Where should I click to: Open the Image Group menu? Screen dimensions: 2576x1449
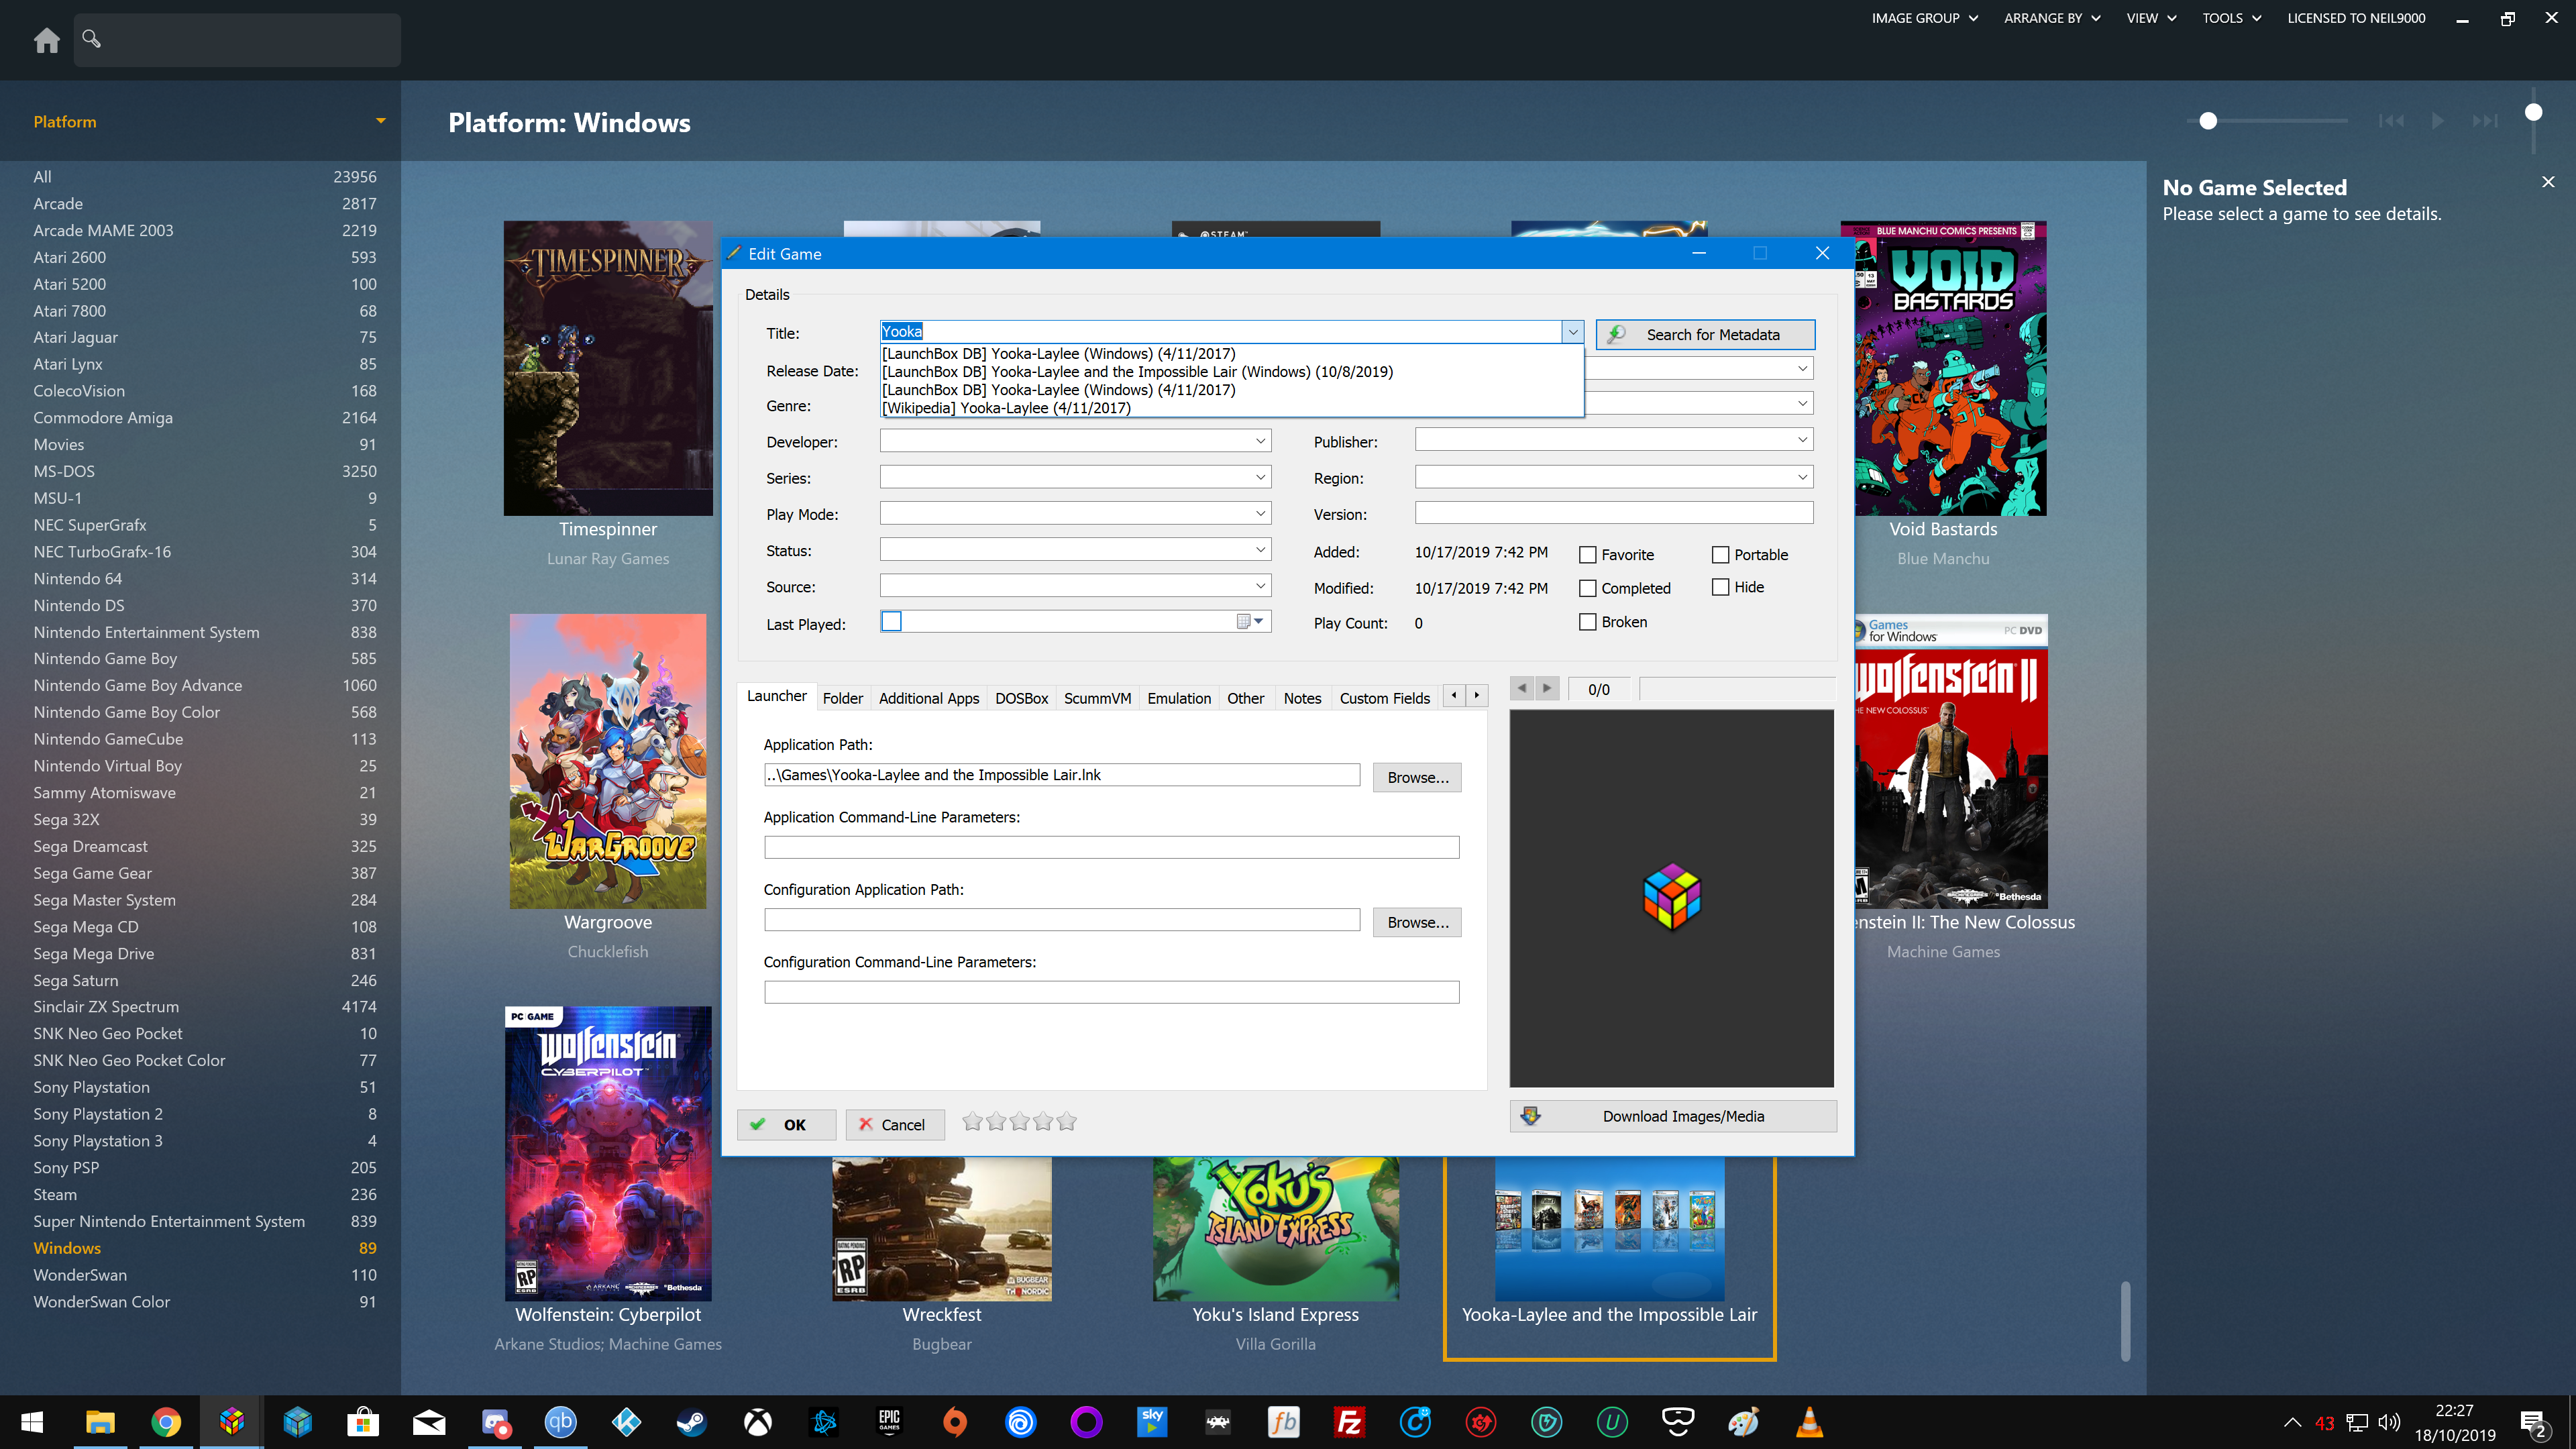click(x=1925, y=18)
